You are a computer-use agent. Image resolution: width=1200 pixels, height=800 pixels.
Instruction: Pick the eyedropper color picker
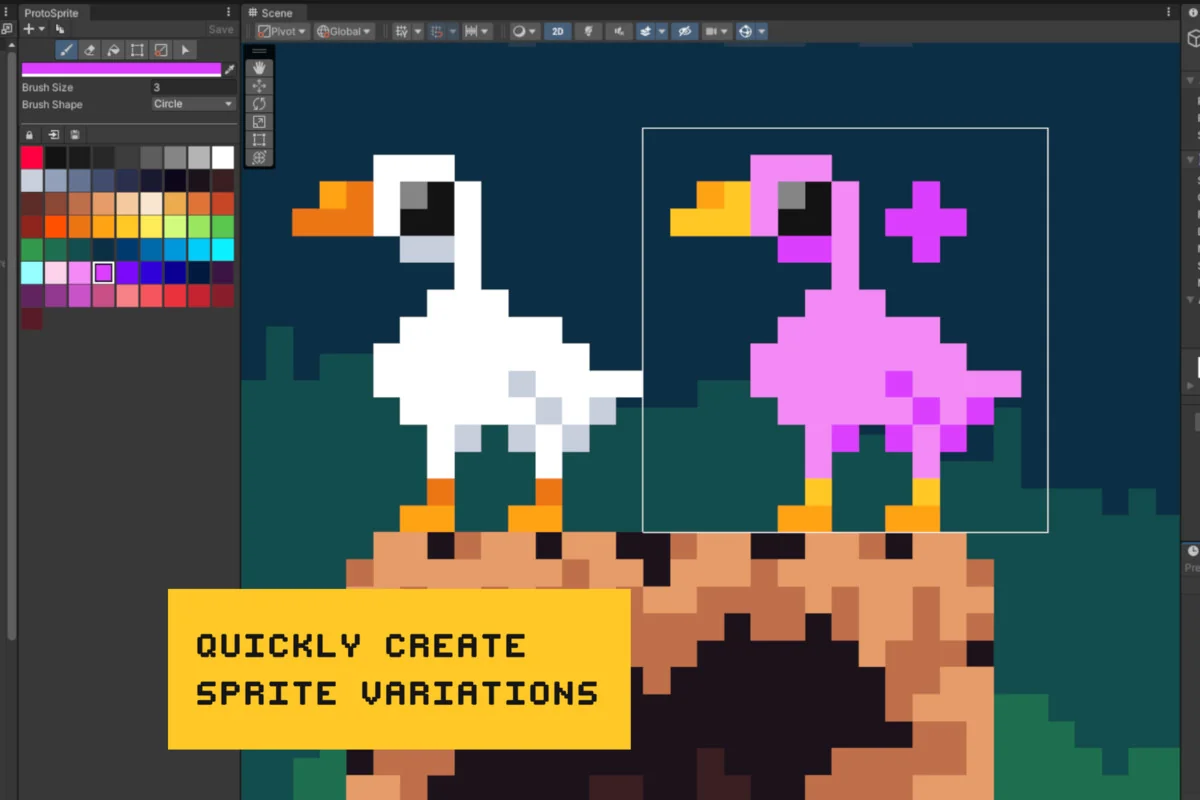230,69
